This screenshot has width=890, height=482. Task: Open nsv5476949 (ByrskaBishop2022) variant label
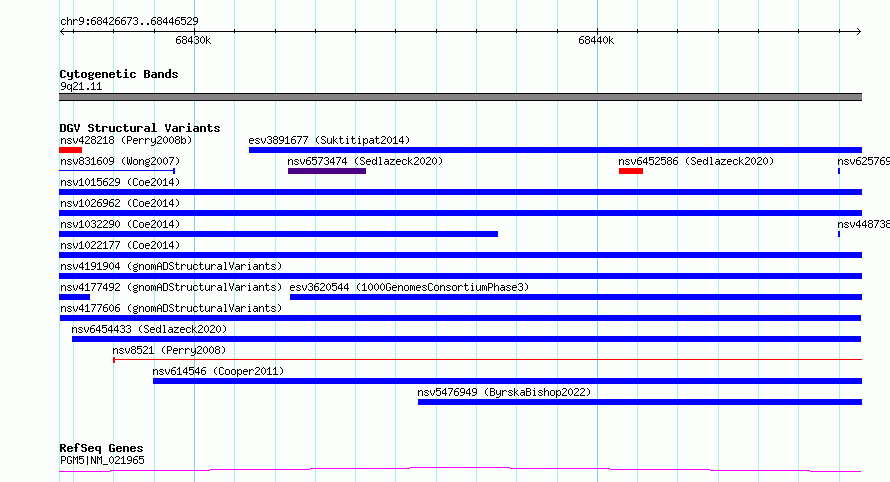(504, 392)
